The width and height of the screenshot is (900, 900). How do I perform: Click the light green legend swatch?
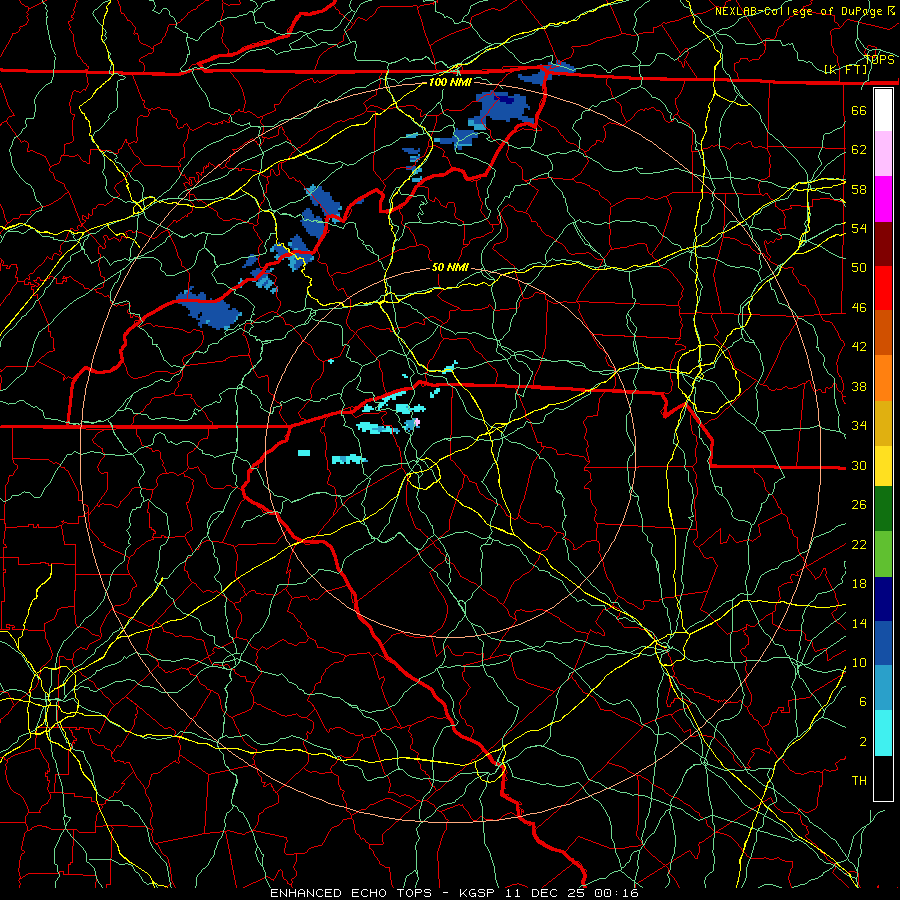point(883,554)
